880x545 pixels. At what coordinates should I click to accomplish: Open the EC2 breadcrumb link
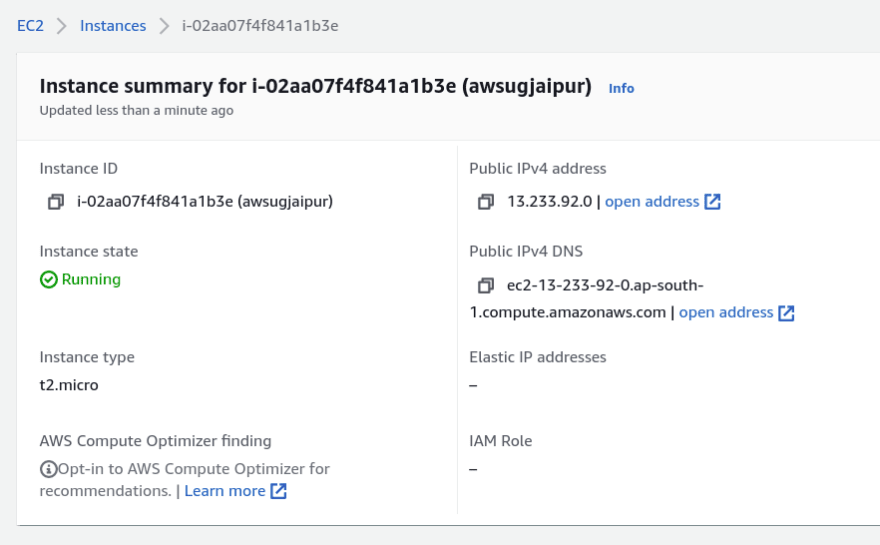[30, 26]
